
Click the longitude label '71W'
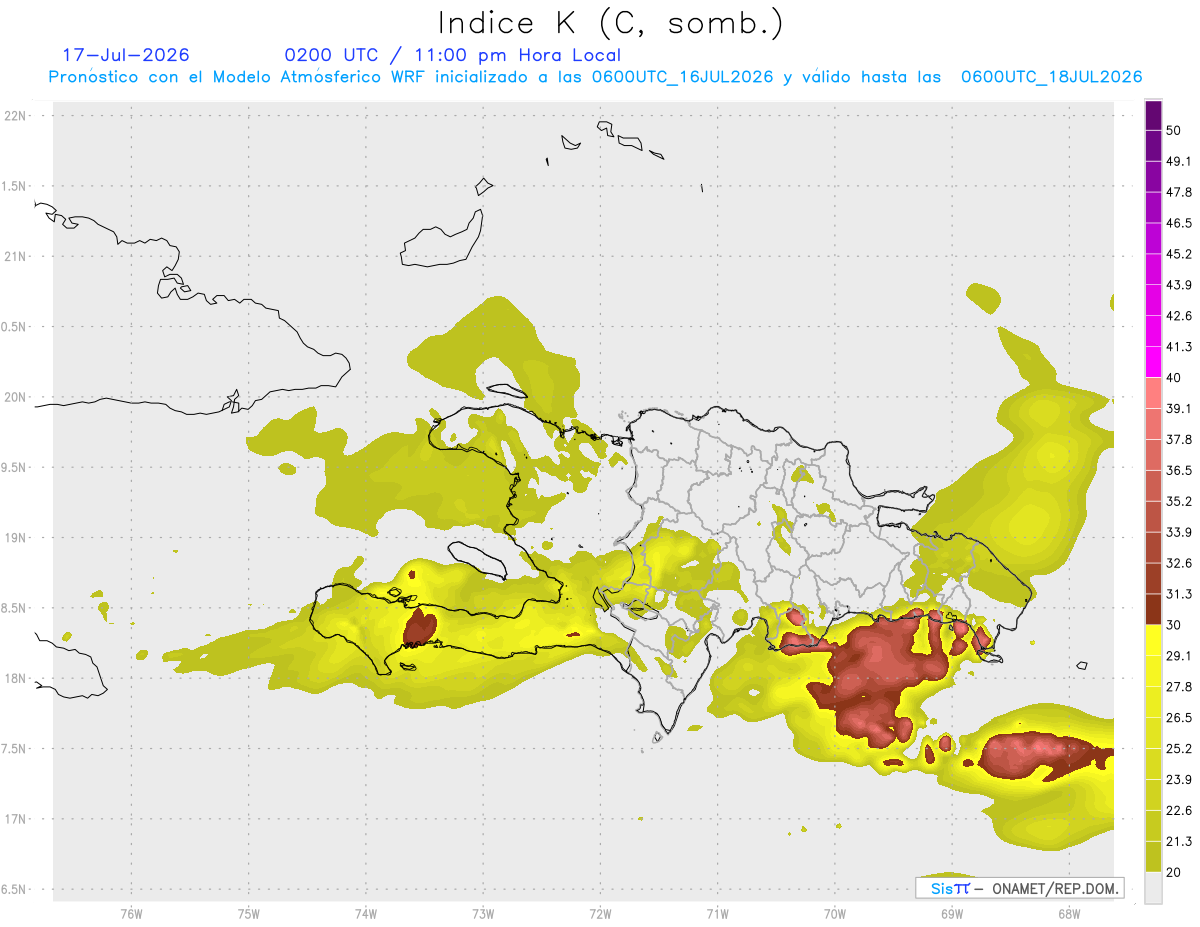tap(717, 914)
